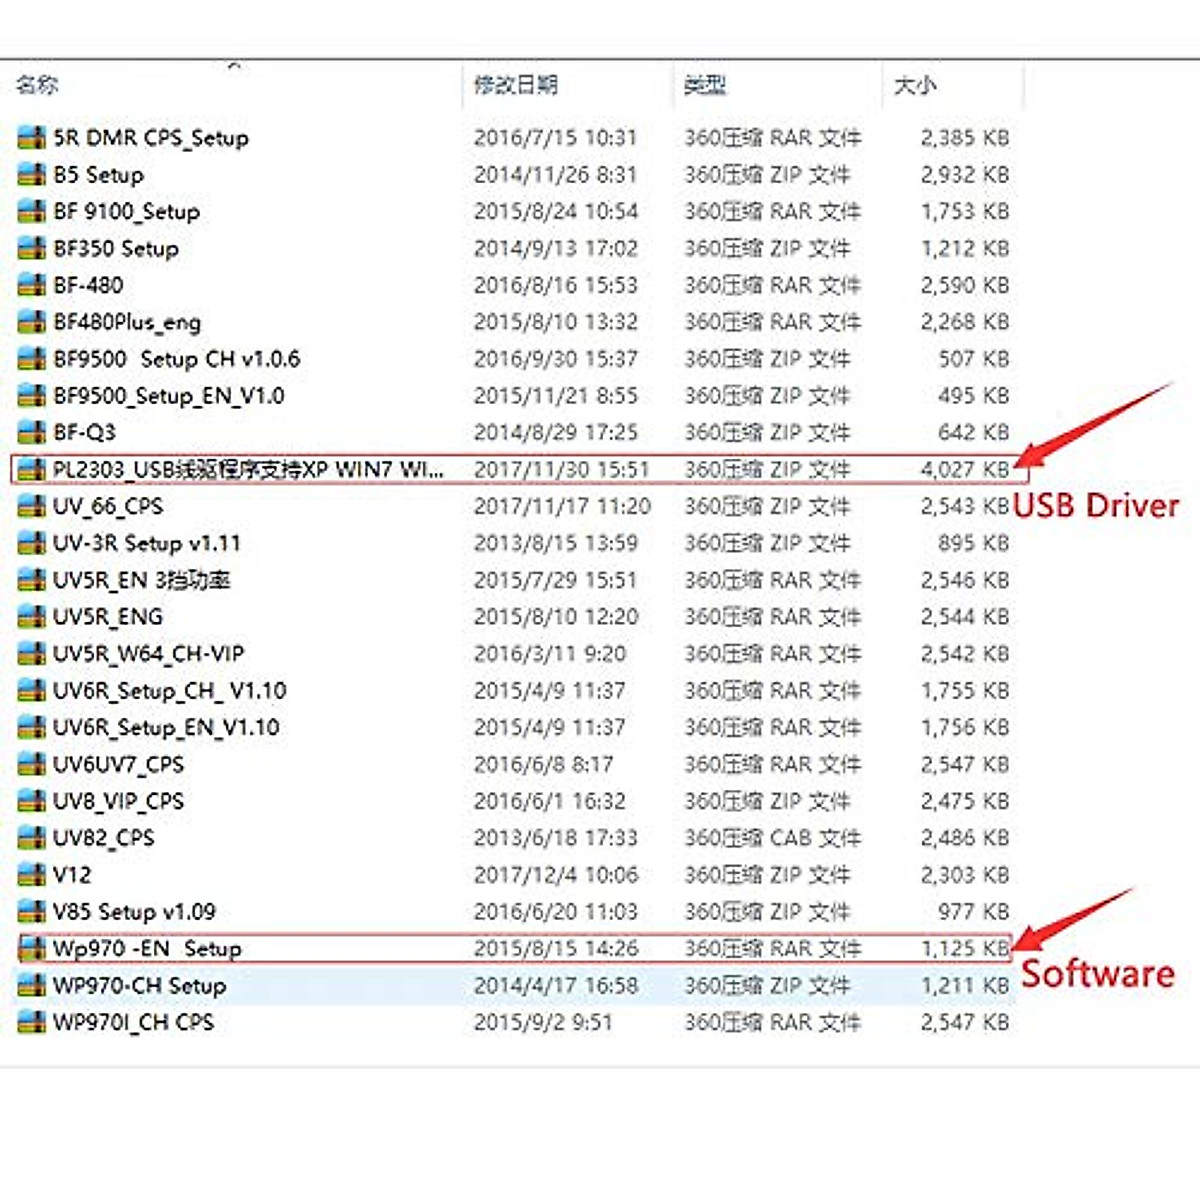This screenshot has height=1200, width=1200.
Task: Select the B5 Setup file entry
Action: pos(97,175)
